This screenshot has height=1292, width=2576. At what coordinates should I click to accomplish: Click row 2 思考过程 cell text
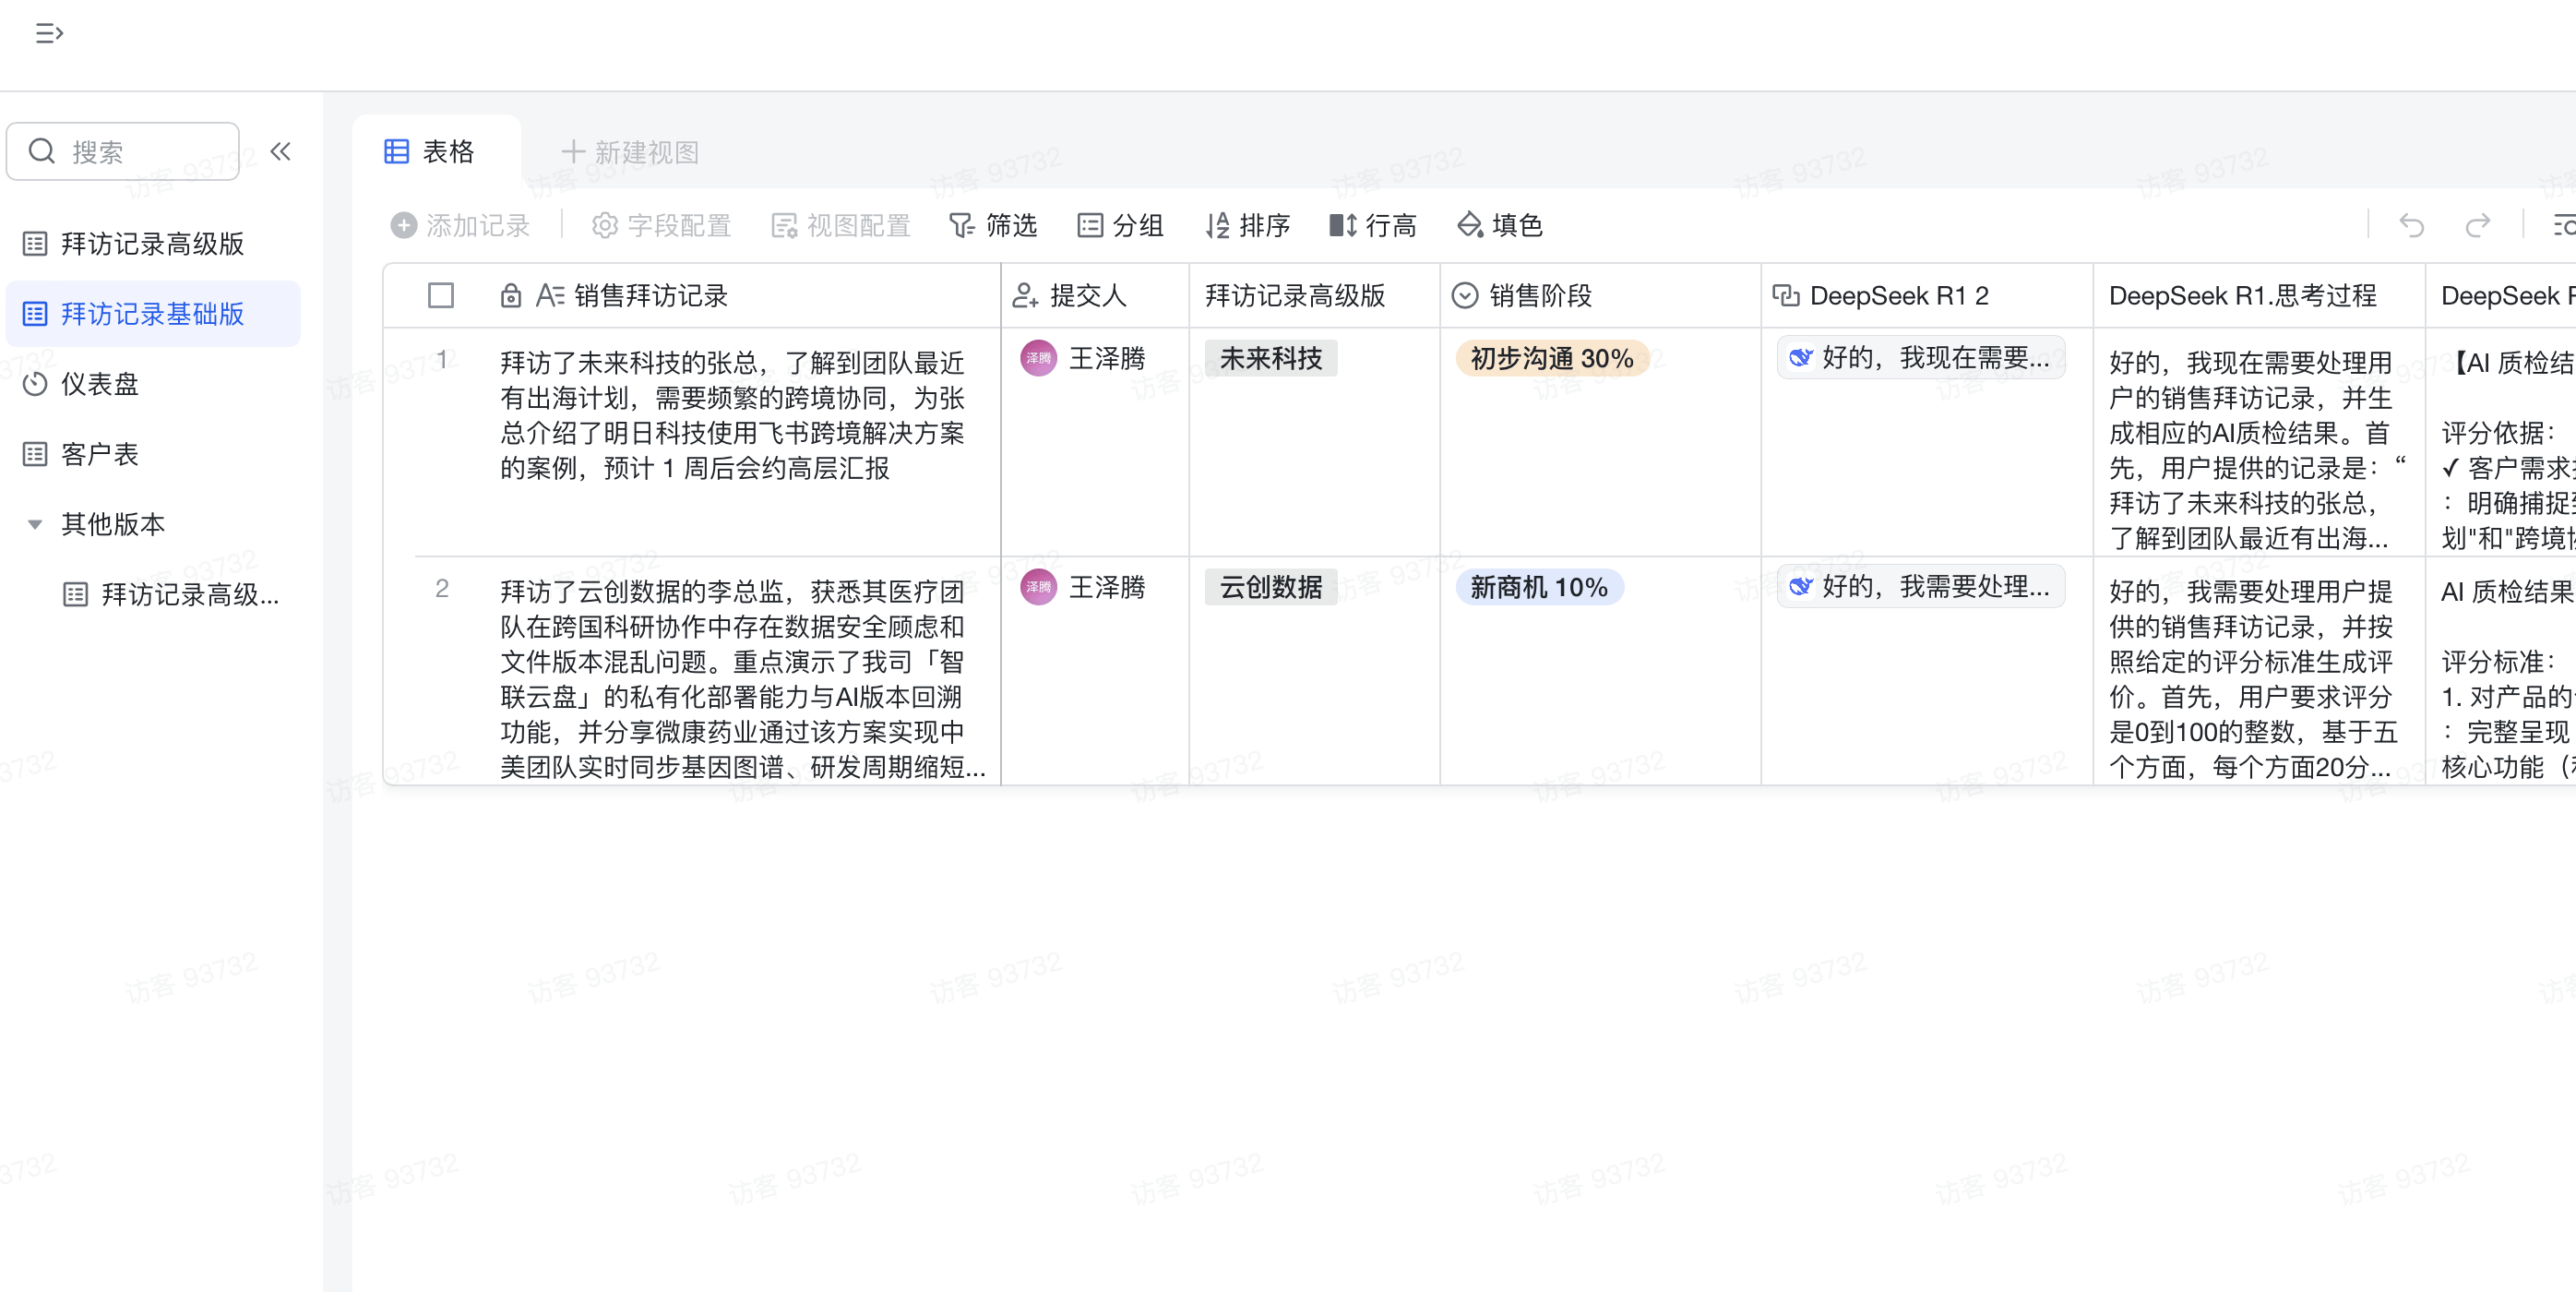coord(2254,680)
